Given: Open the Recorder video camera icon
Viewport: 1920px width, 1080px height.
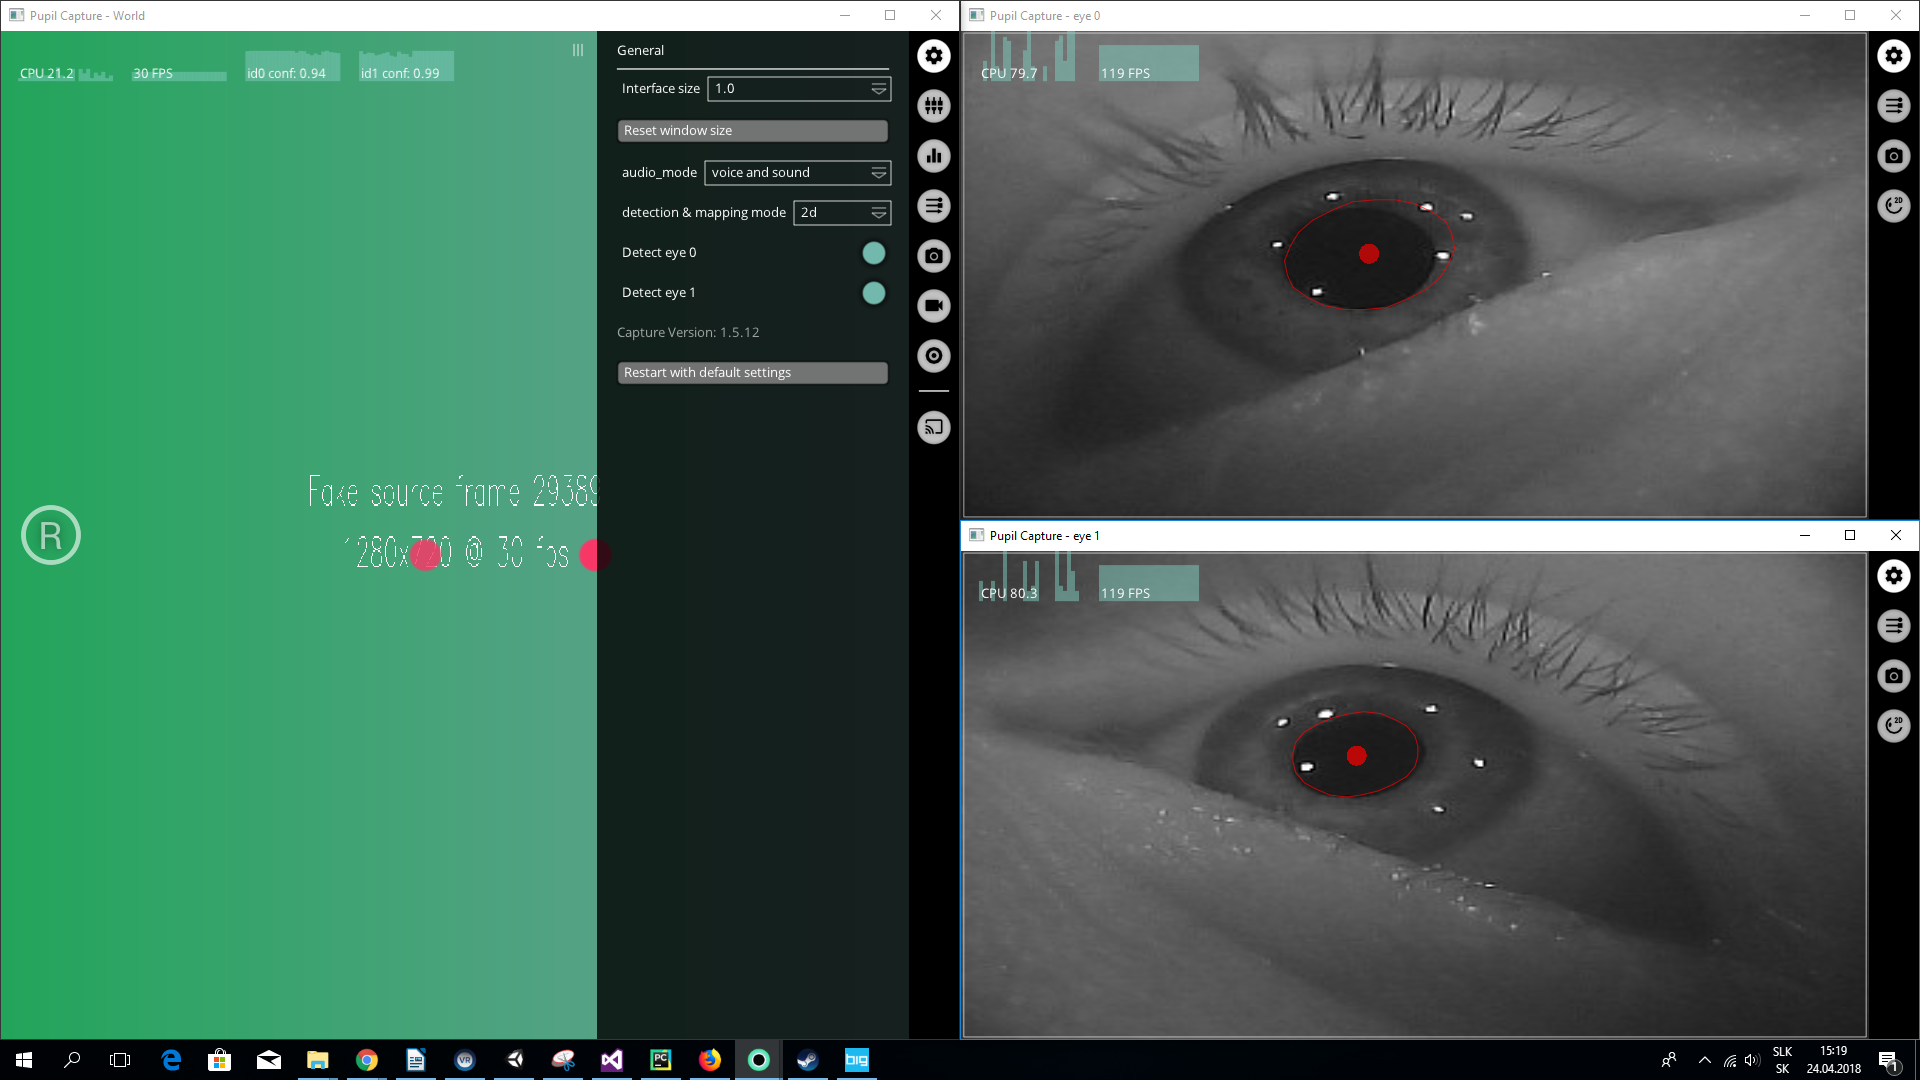Looking at the screenshot, I should click(933, 306).
